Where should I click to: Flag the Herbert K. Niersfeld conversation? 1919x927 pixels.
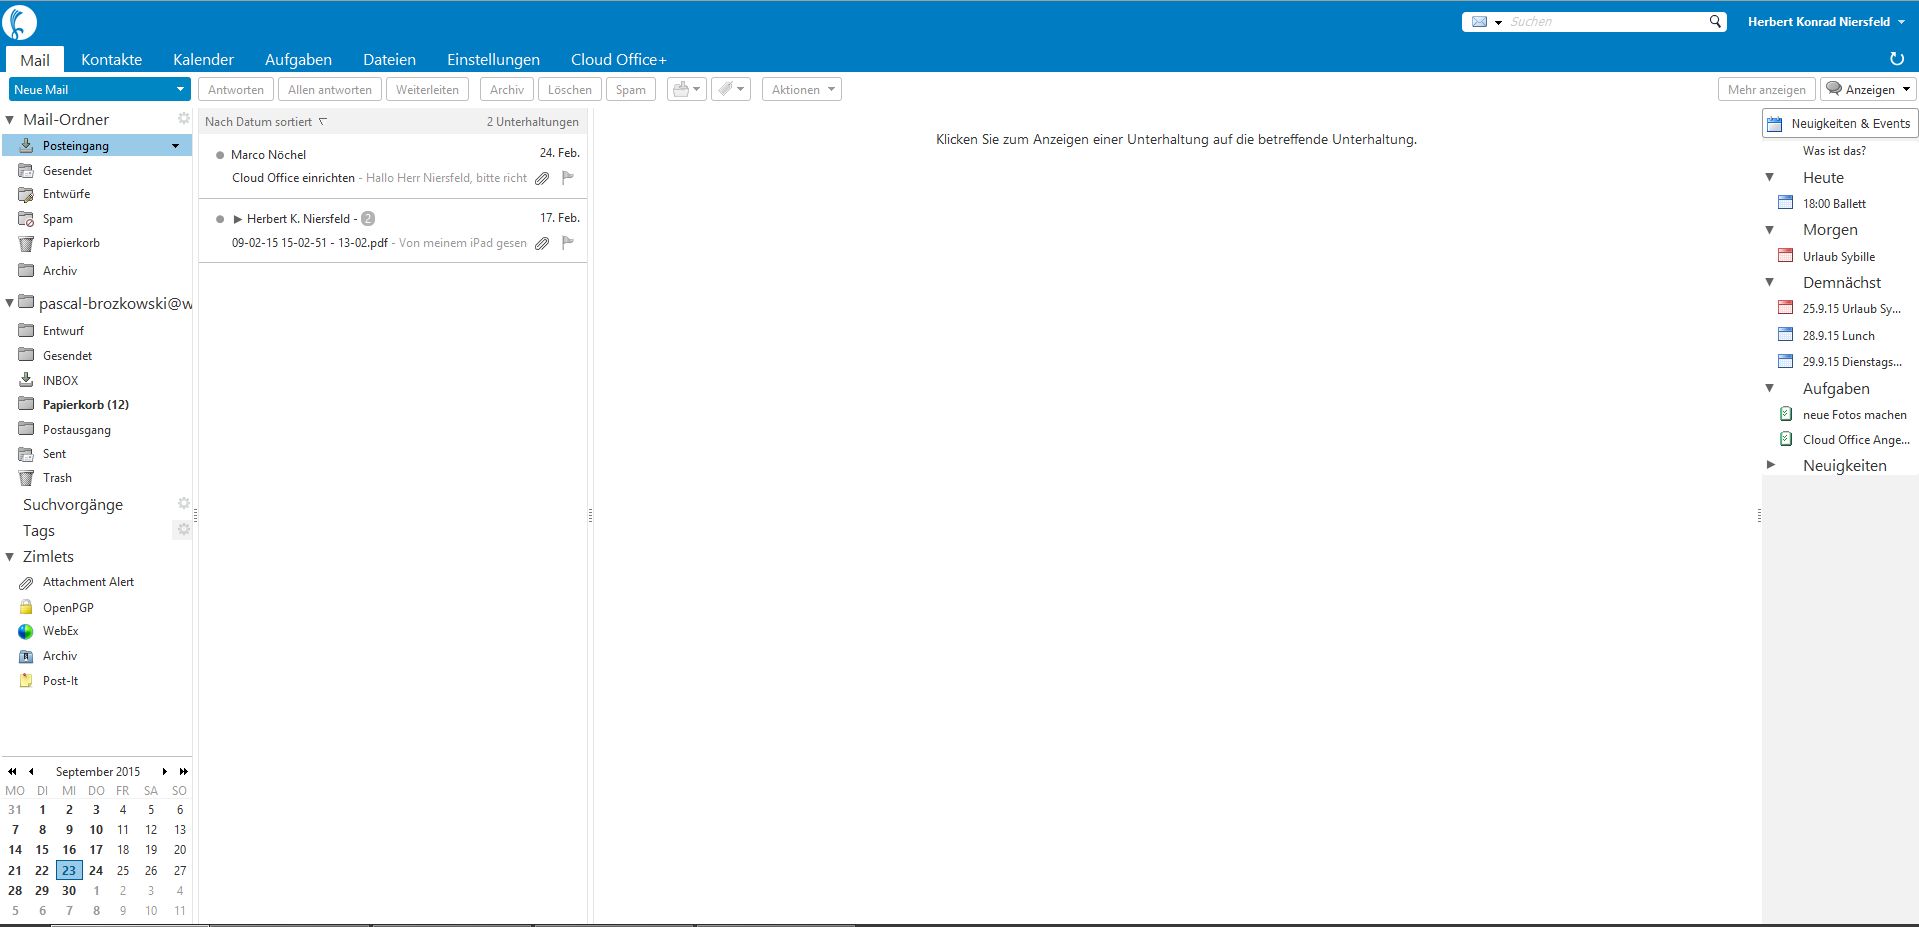568,242
